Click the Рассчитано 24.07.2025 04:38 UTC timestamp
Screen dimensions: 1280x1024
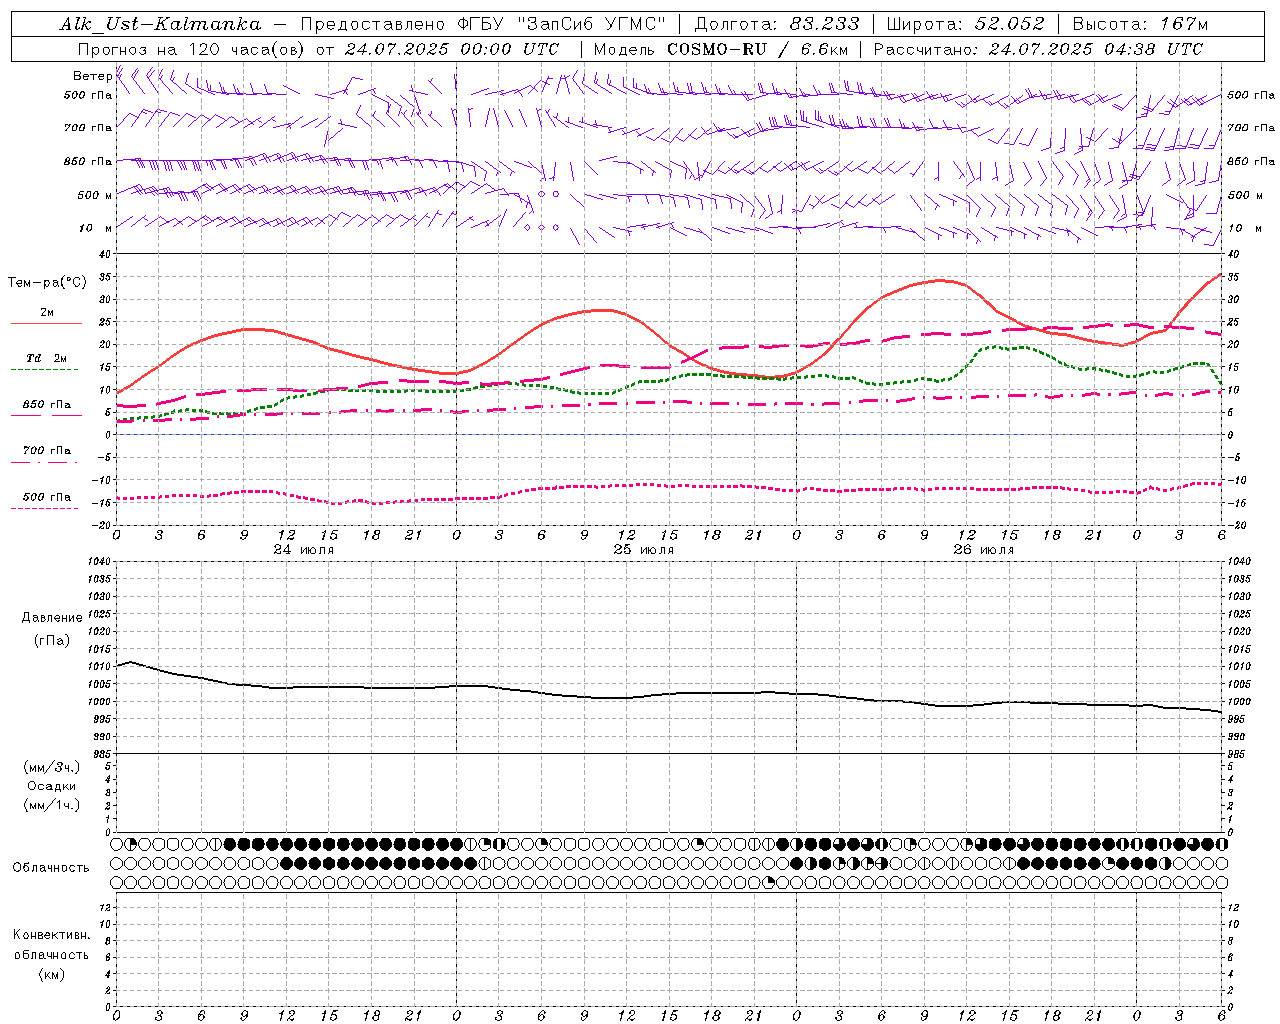[1038, 49]
